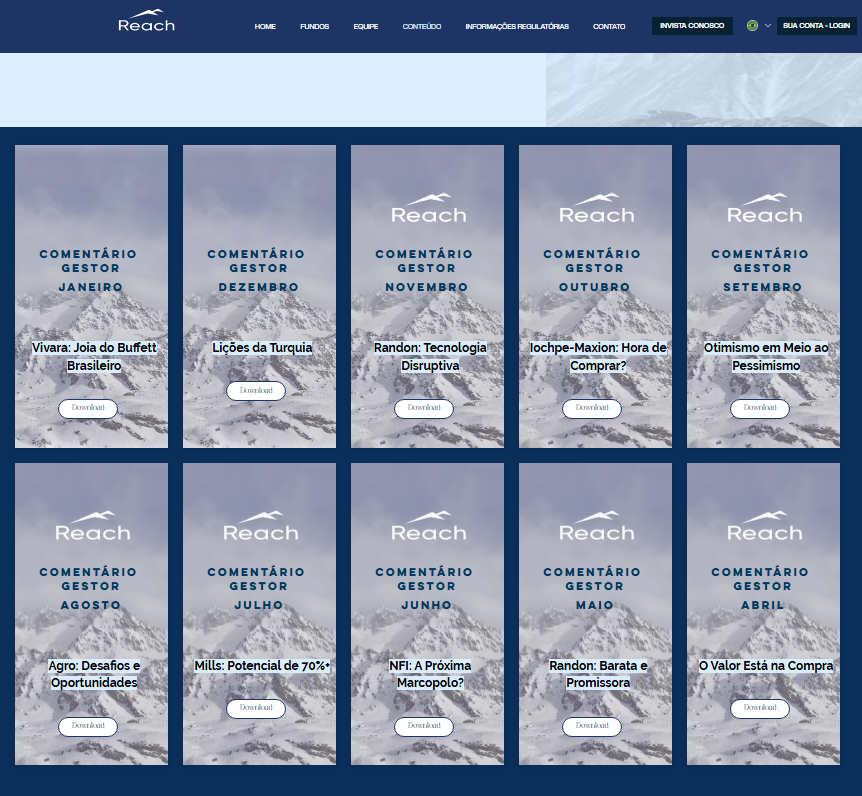Select title 'O Valor Está na Compra'
The width and height of the screenshot is (862, 796).
coord(766,666)
